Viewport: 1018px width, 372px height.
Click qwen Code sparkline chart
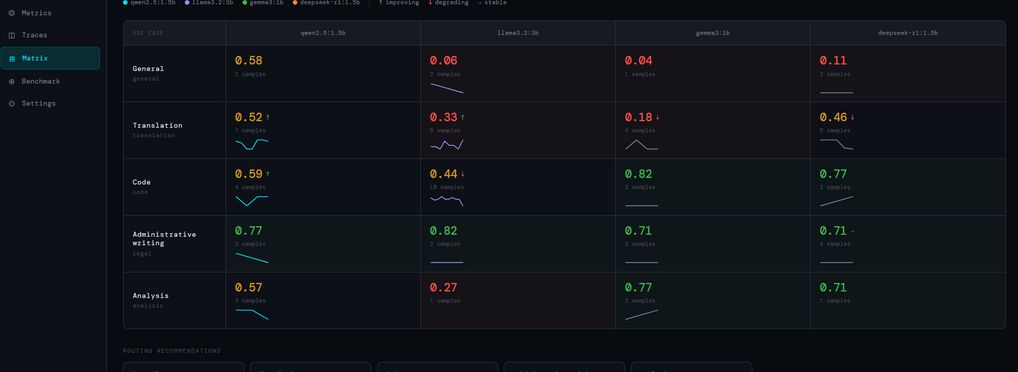pyautogui.click(x=252, y=201)
